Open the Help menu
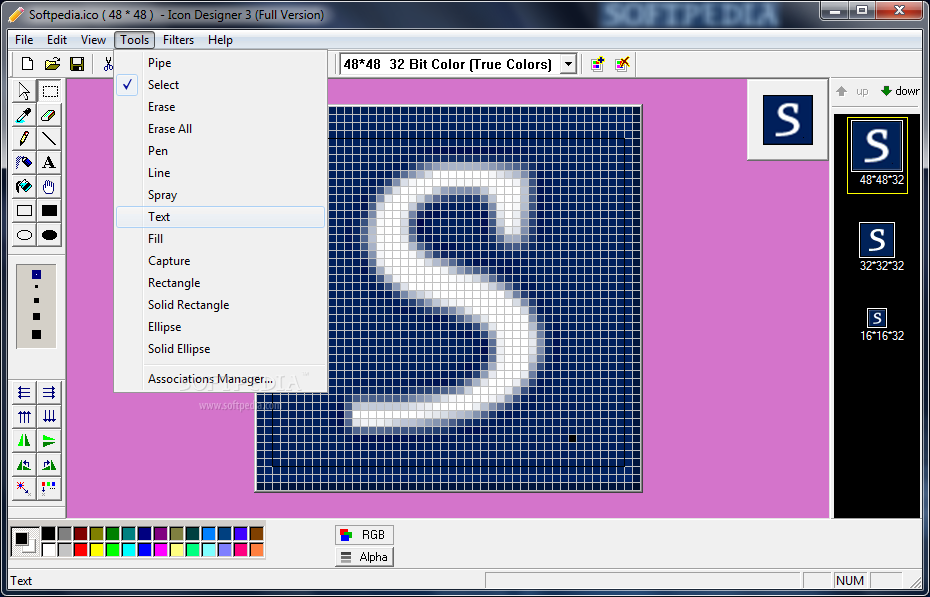The height and width of the screenshot is (597, 930). pyautogui.click(x=220, y=40)
